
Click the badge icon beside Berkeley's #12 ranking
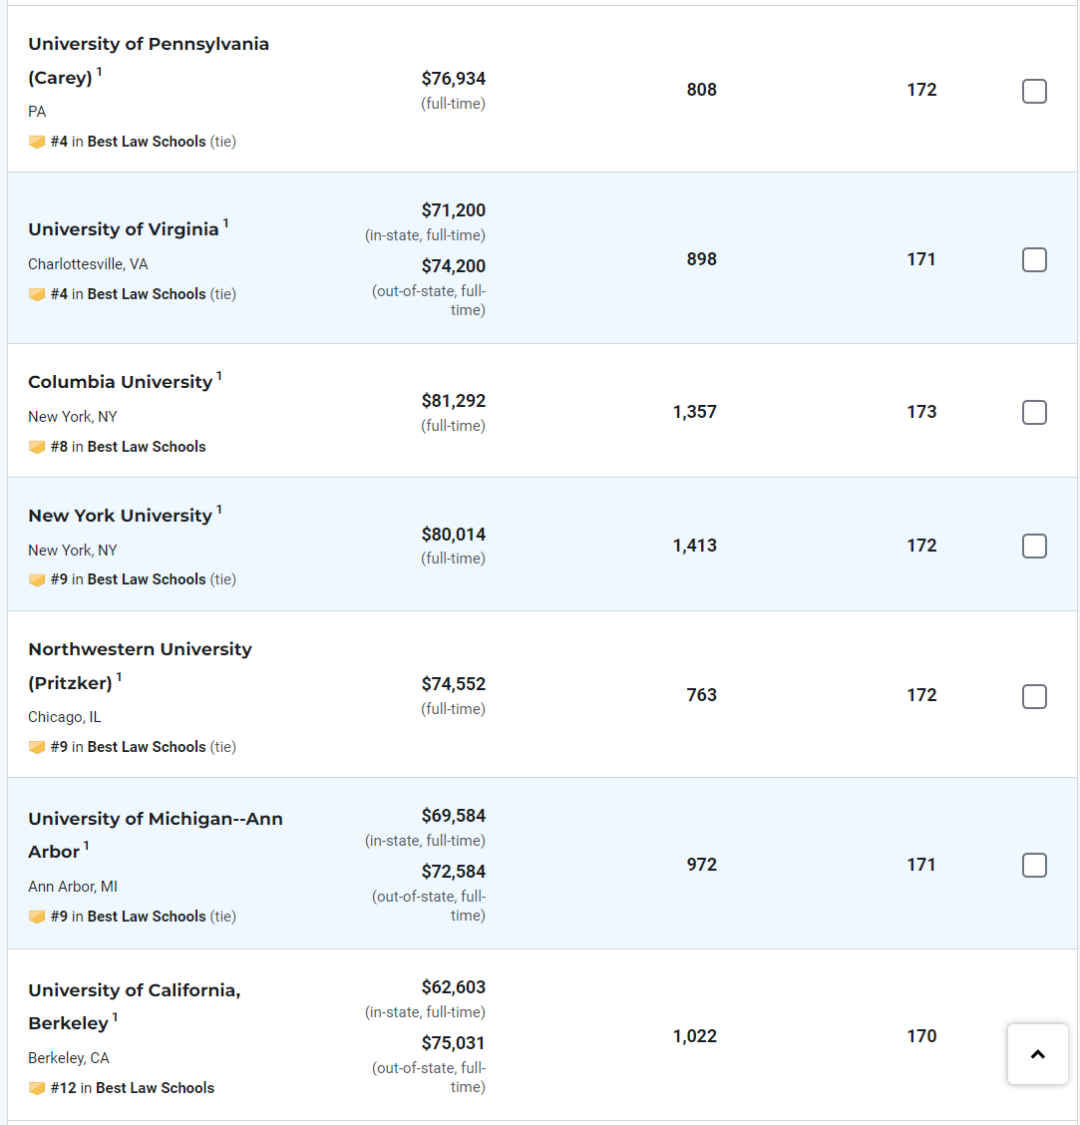point(37,1088)
